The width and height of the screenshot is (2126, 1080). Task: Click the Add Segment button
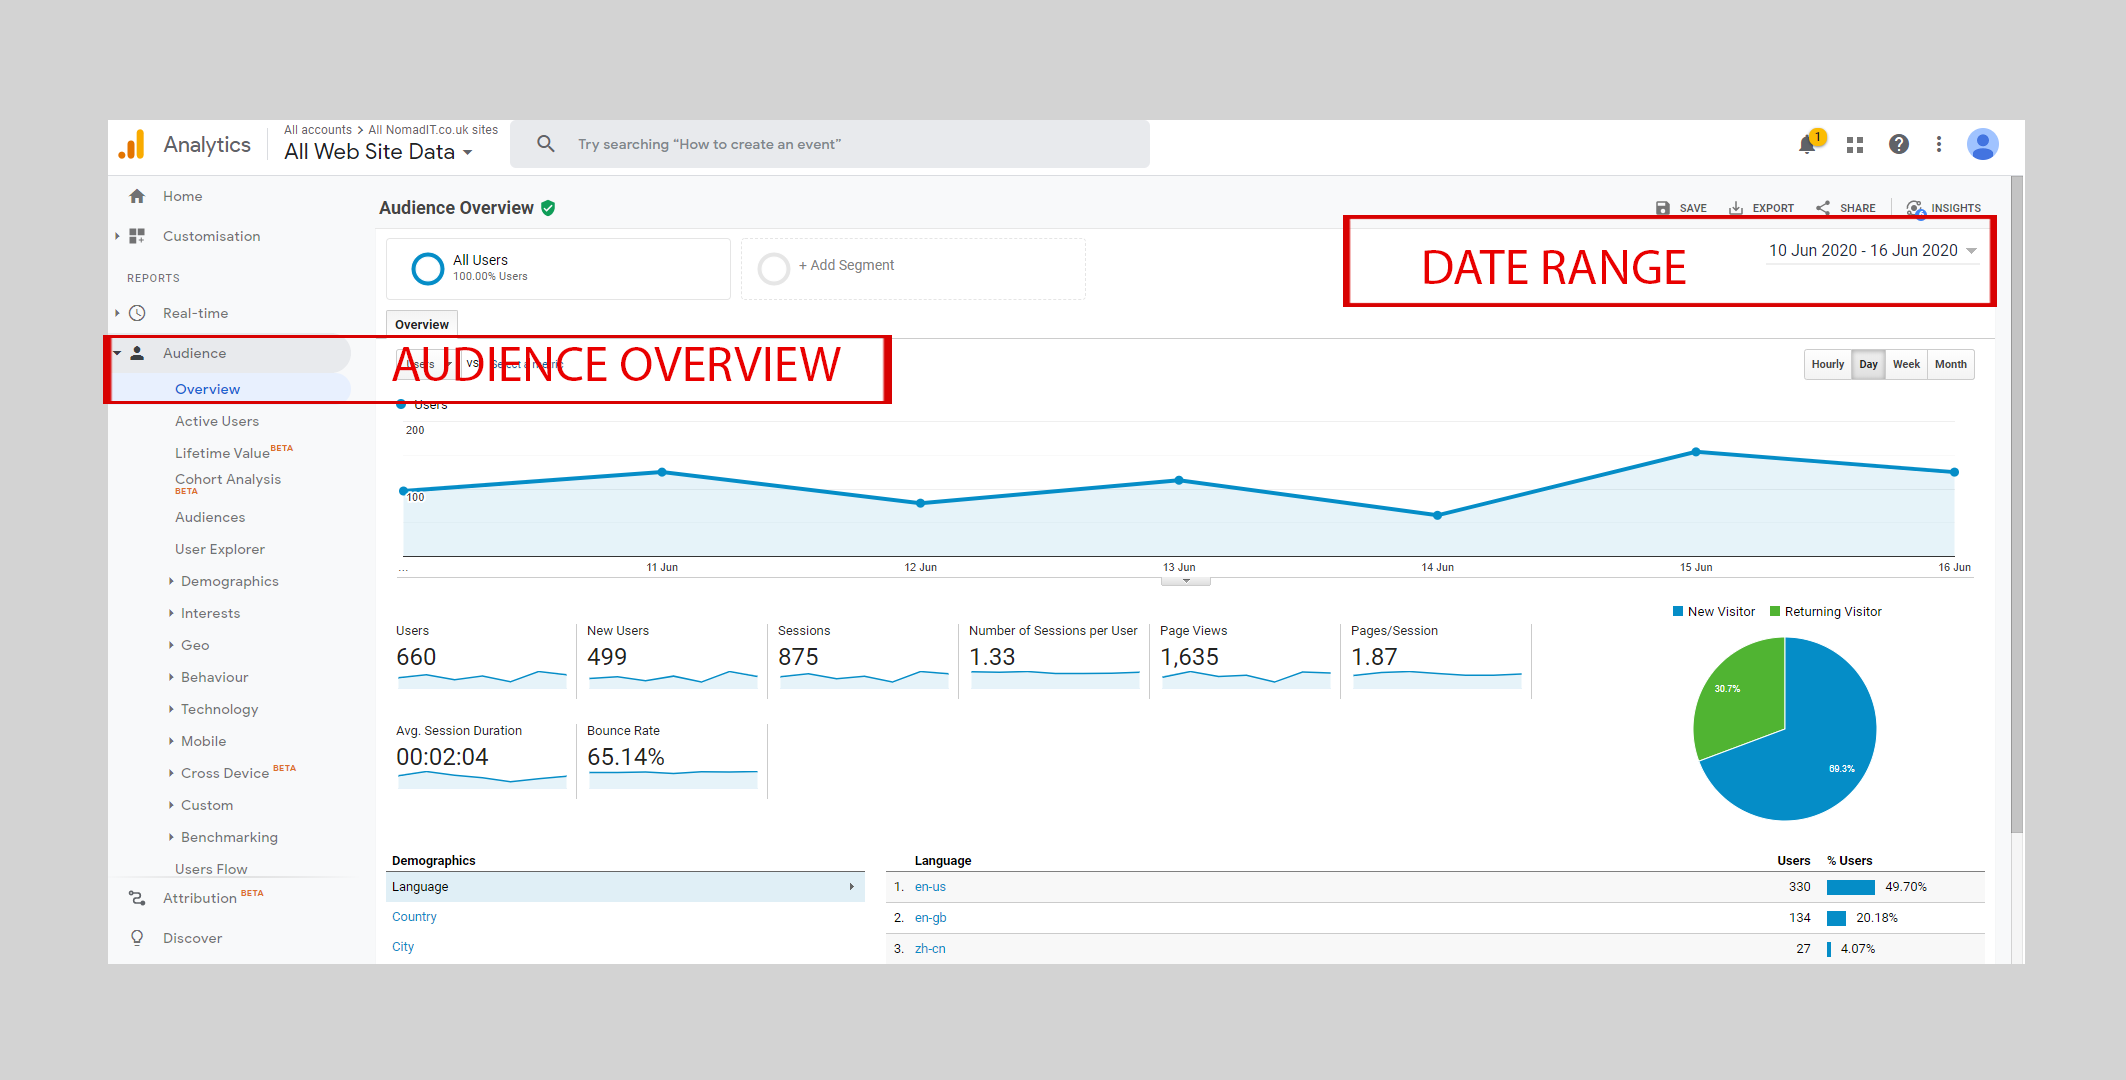[846, 266]
